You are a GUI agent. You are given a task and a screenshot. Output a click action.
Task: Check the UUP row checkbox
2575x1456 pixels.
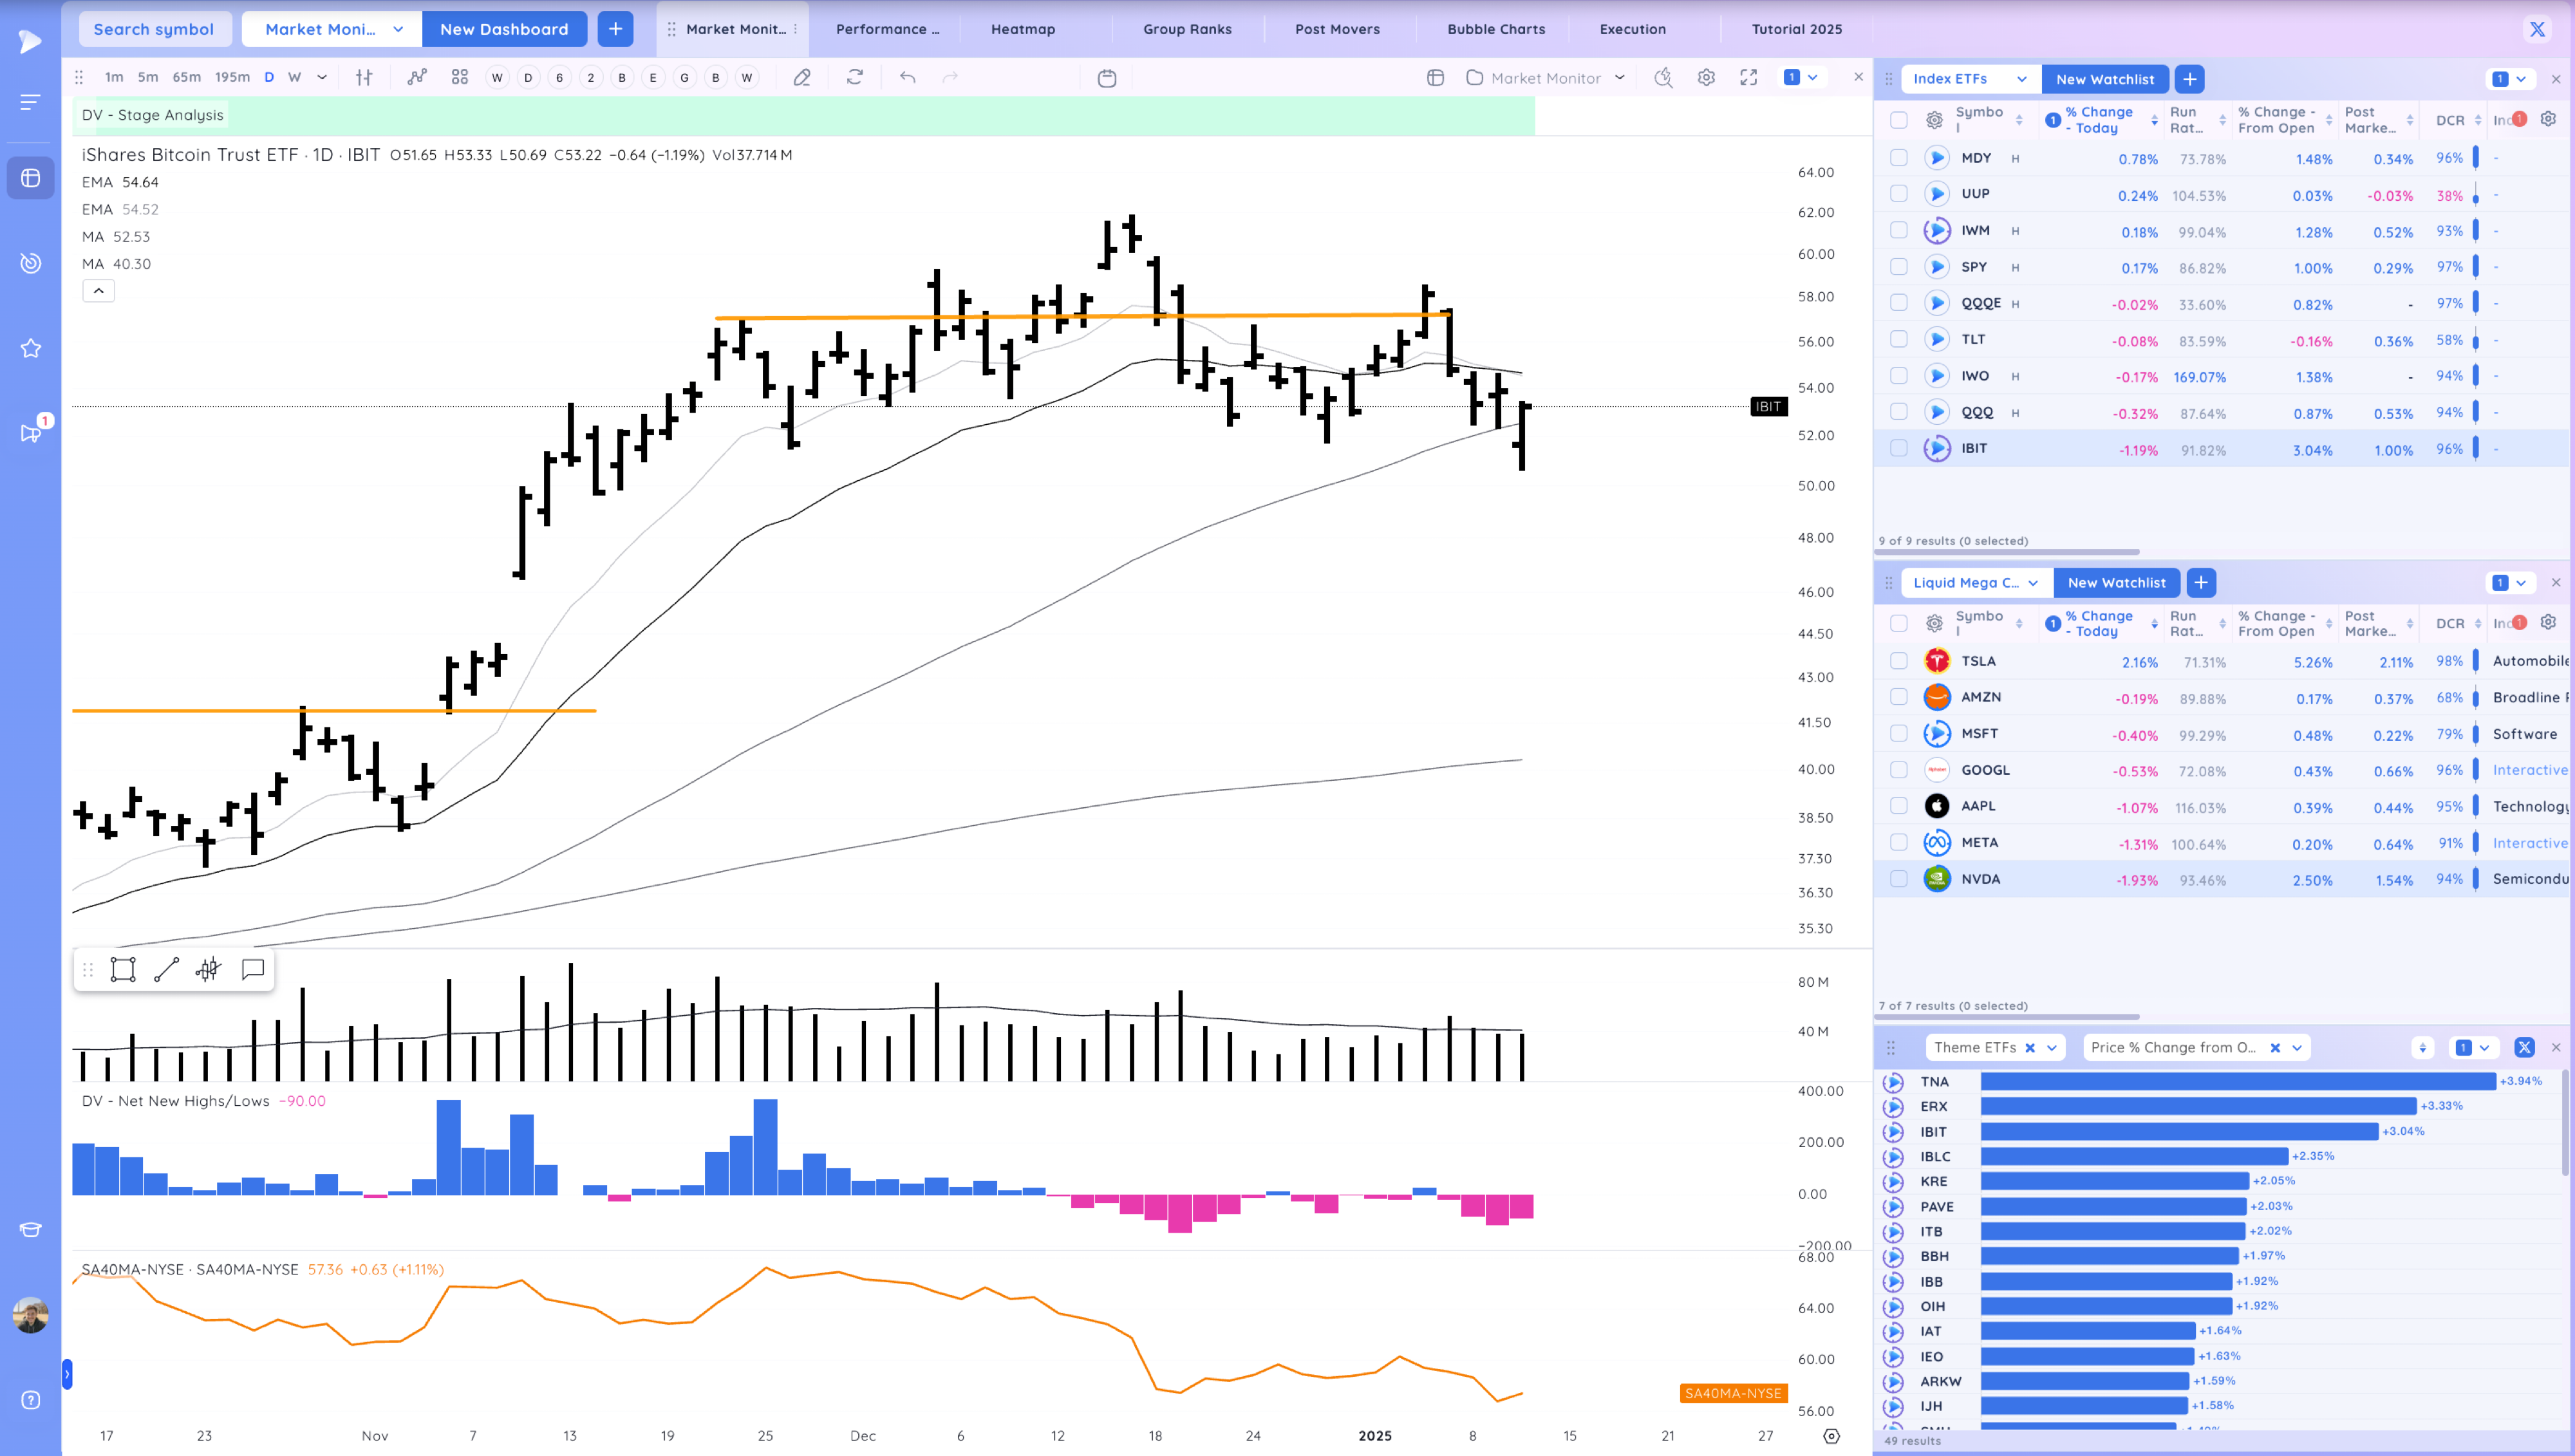tap(1898, 194)
